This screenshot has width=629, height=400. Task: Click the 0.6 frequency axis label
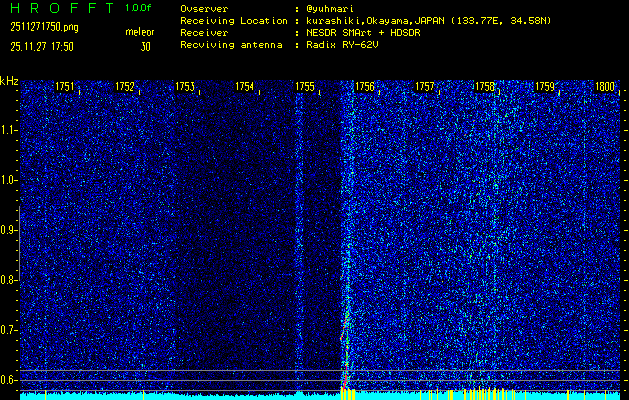[8, 380]
